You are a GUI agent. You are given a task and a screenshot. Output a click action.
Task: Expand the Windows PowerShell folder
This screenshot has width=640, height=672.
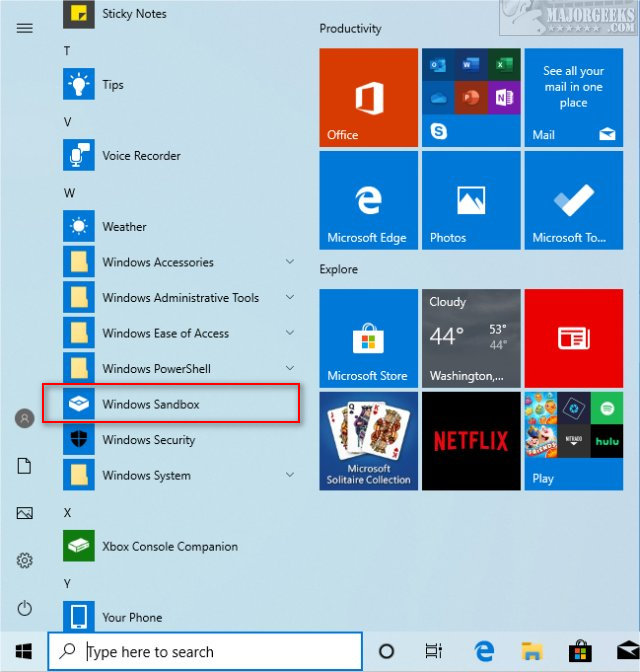click(178, 369)
